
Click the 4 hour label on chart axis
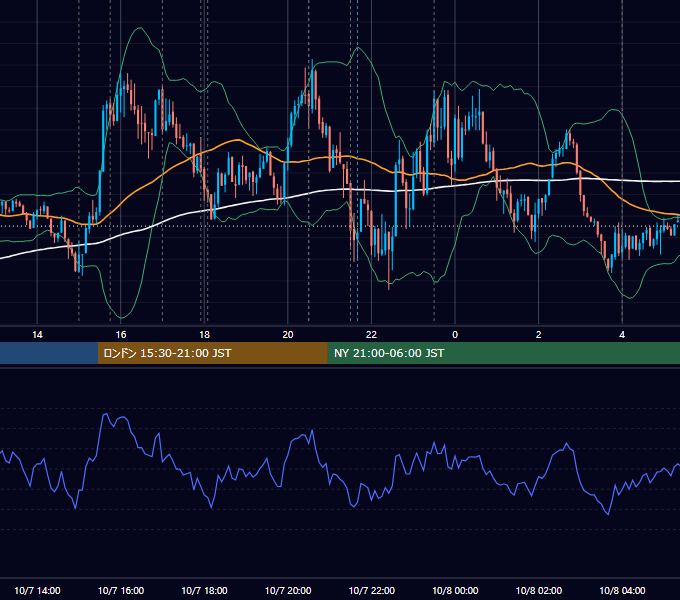[x=622, y=335]
